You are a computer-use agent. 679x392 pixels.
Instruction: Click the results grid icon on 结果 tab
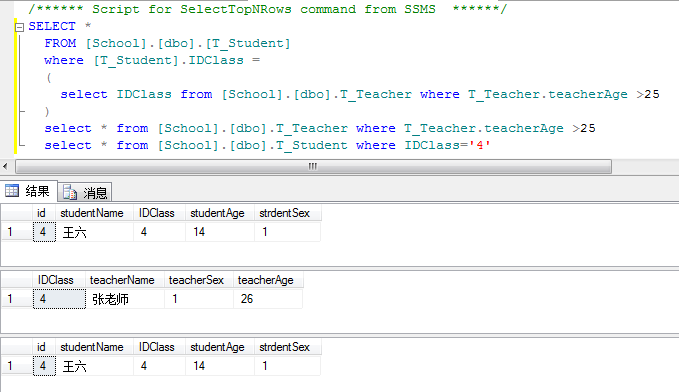(x=12, y=191)
